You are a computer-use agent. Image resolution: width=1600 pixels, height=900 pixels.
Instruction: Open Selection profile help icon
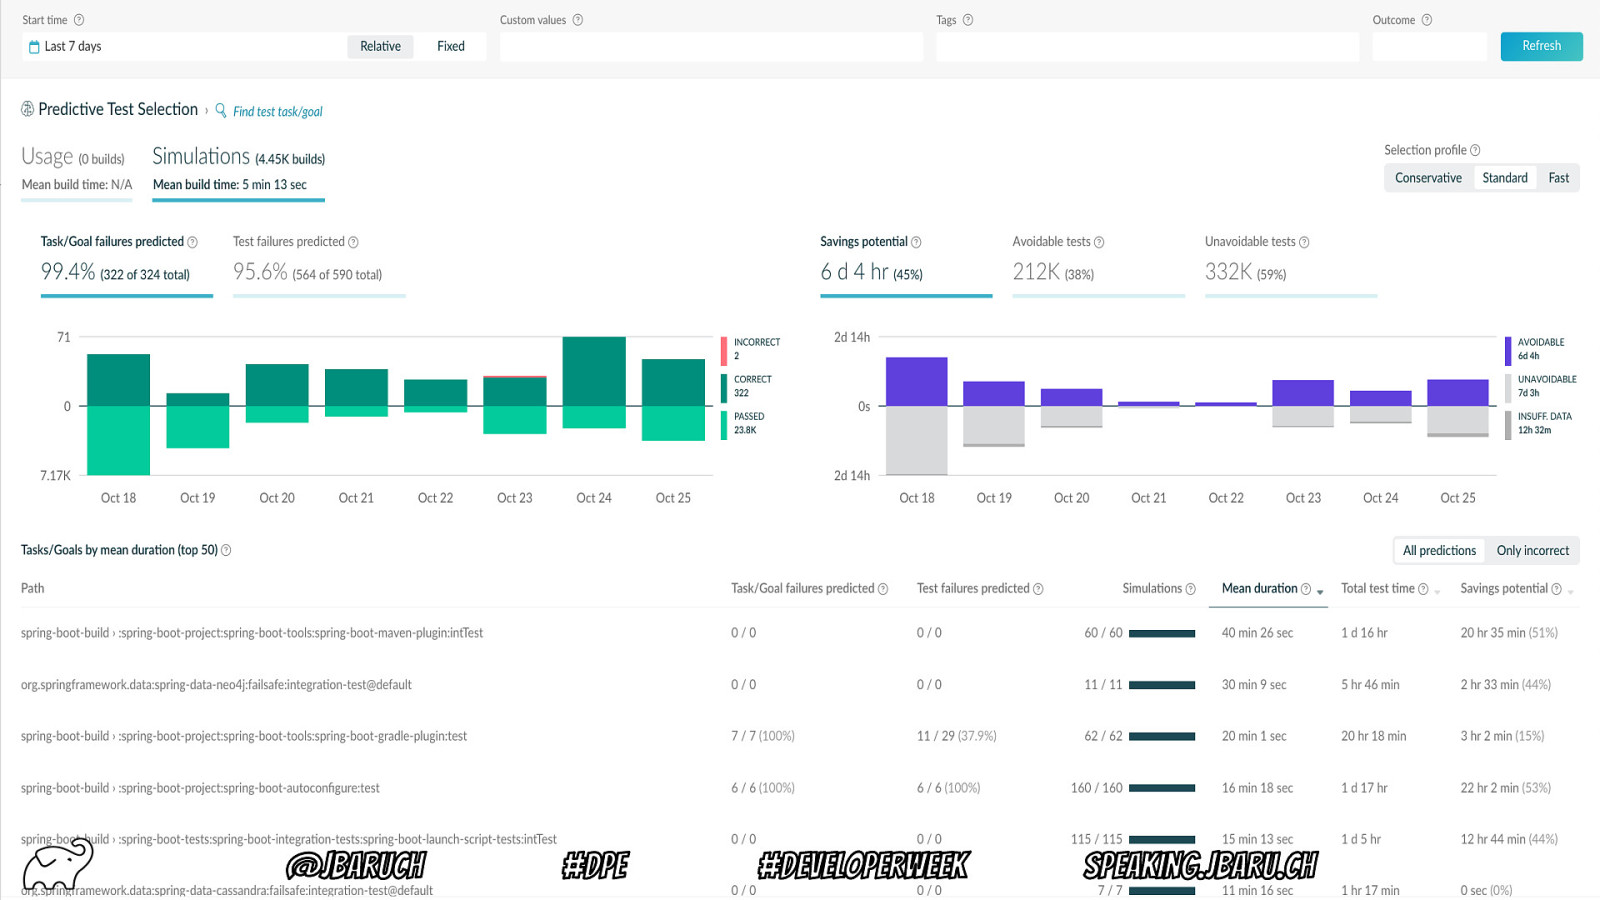pos(1475,150)
